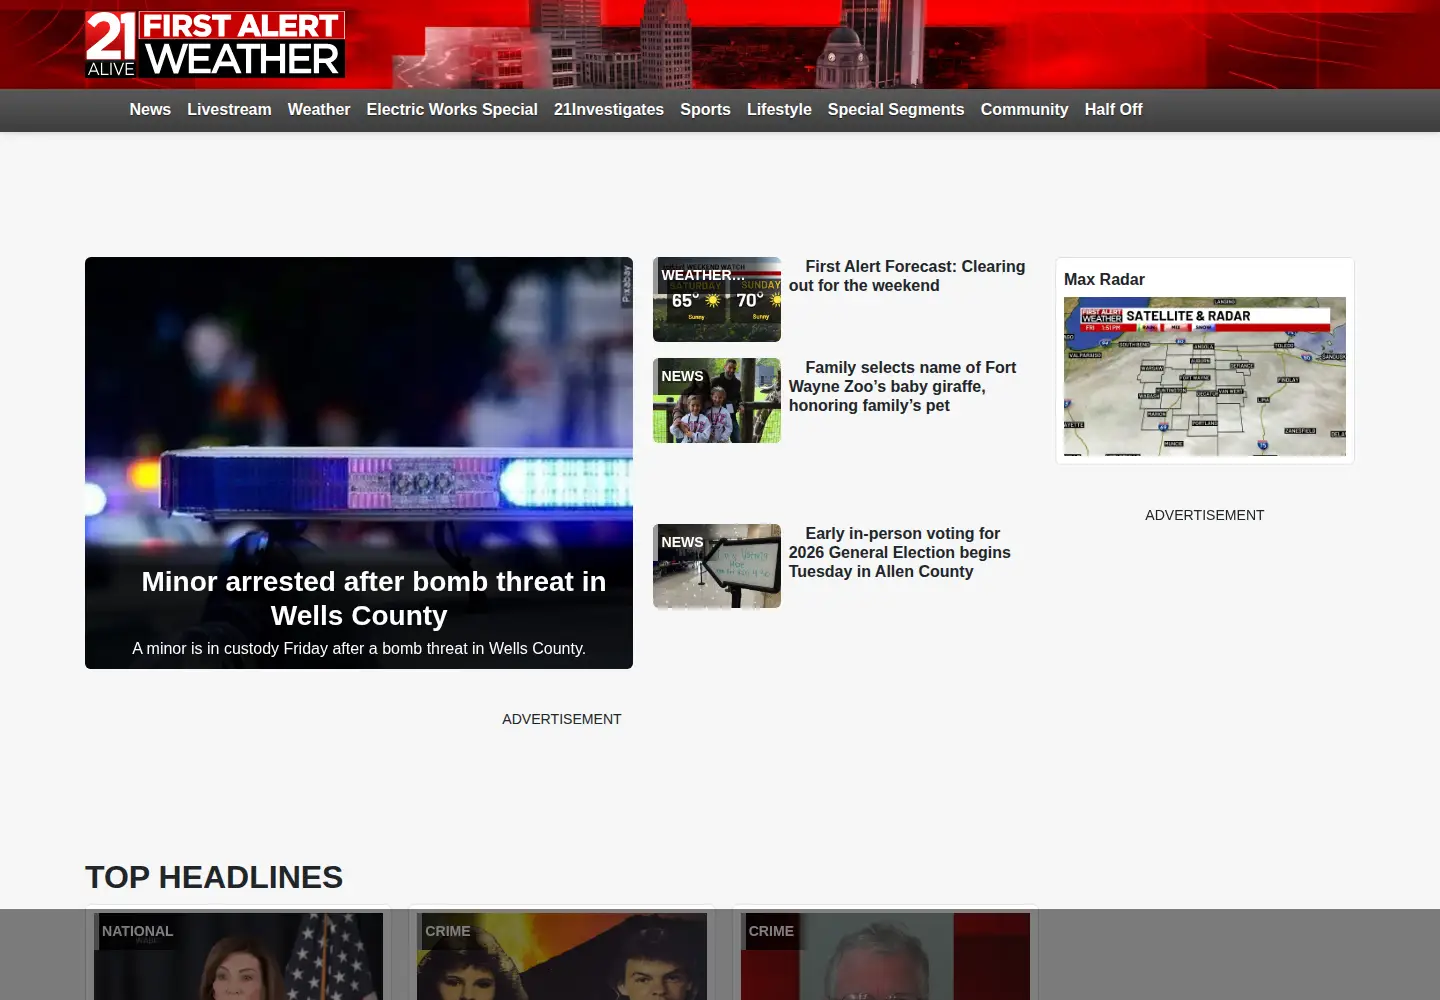Go to 21Investigates section
The image size is (1440, 1000).
coord(609,109)
